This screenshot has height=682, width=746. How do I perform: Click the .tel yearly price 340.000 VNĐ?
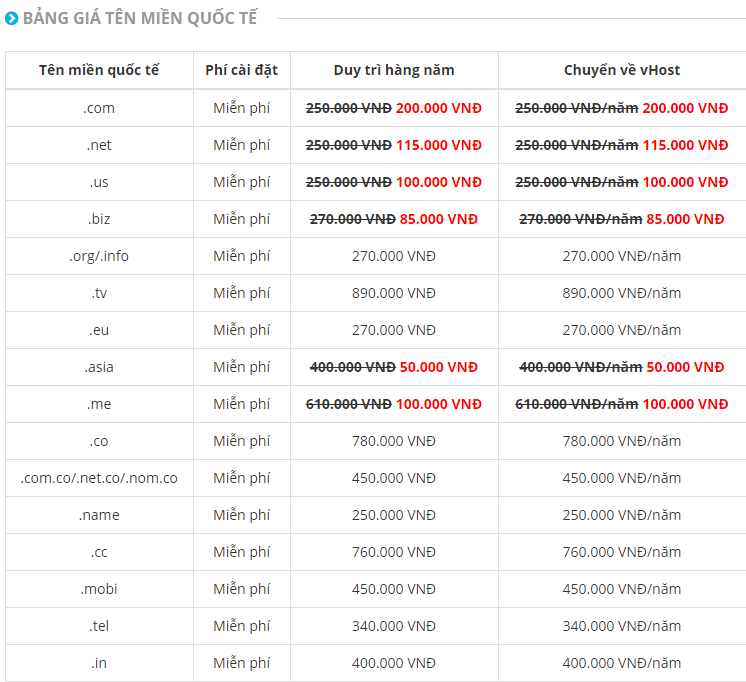coord(394,626)
